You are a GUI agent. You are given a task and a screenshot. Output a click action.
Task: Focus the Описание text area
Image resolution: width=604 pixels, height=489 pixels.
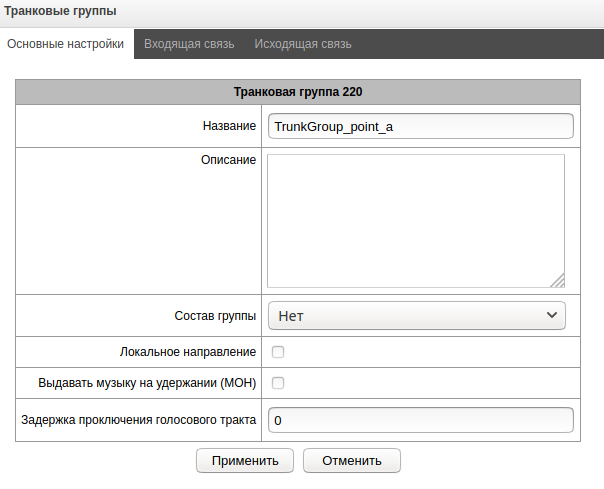point(415,220)
